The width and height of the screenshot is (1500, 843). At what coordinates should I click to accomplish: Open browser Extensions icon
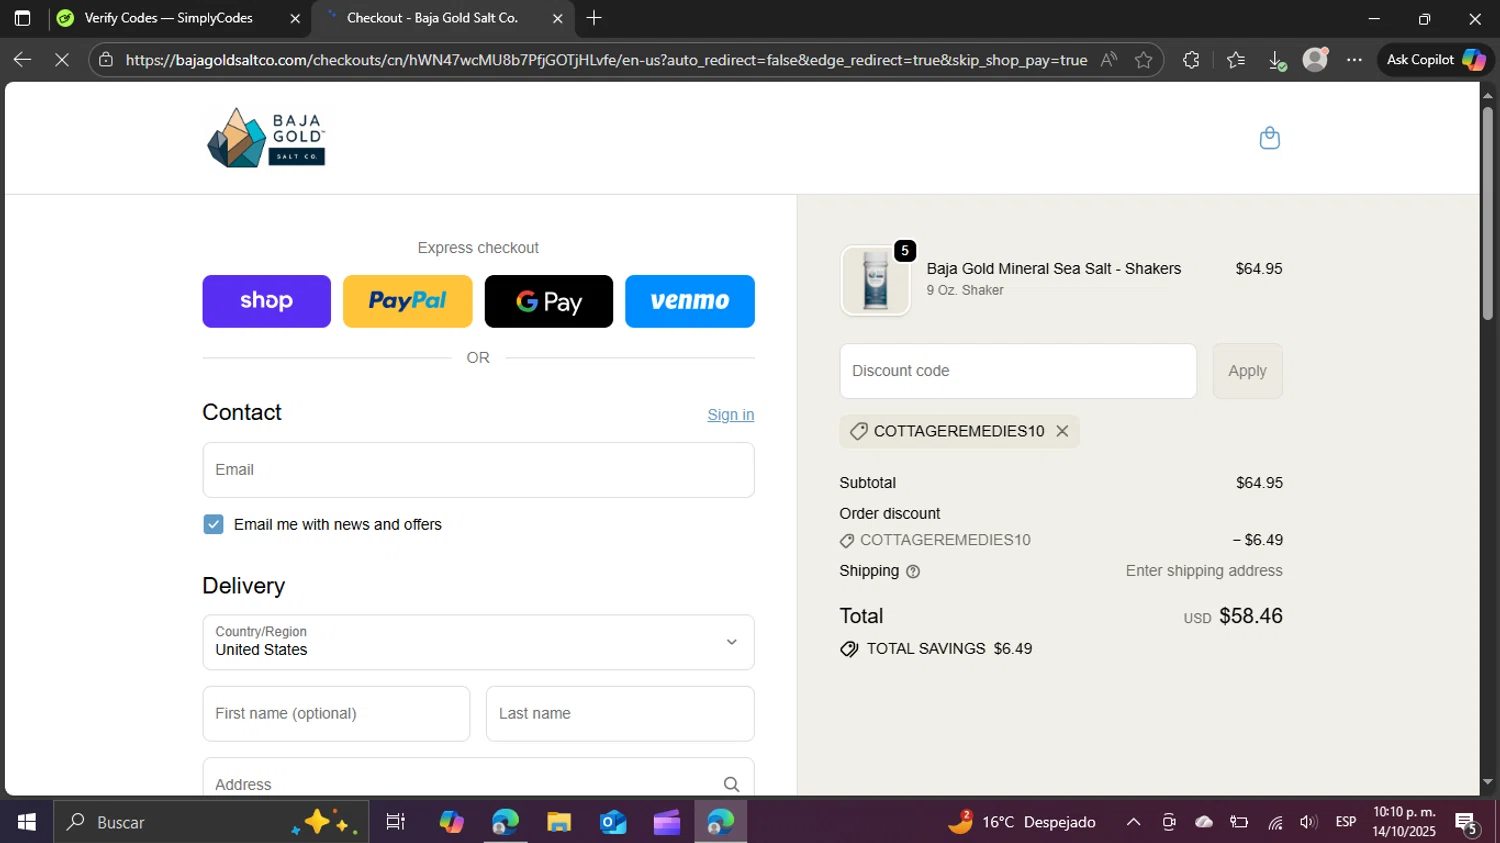pyautogui.click(x=1190, y=60)
